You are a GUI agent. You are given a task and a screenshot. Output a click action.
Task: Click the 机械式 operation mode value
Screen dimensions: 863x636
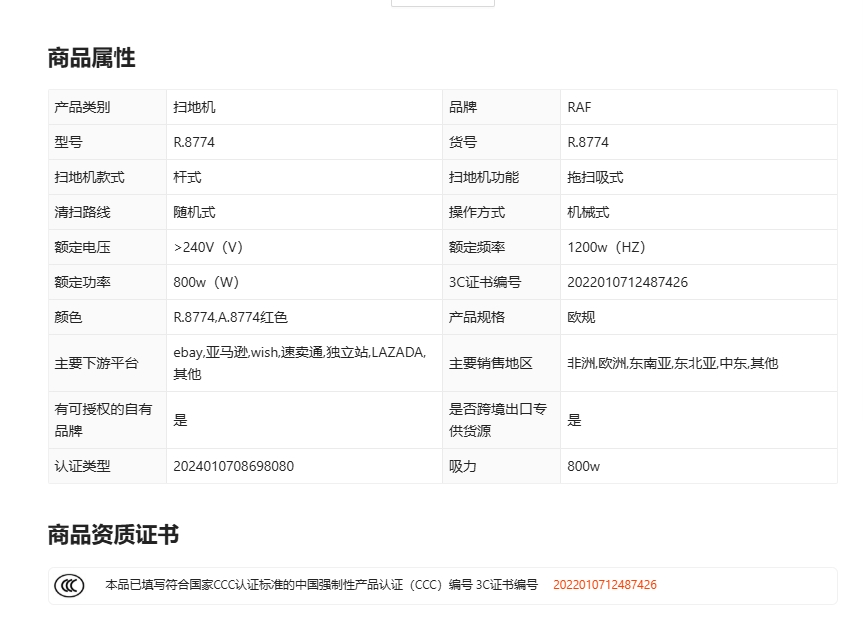[588, 212]
